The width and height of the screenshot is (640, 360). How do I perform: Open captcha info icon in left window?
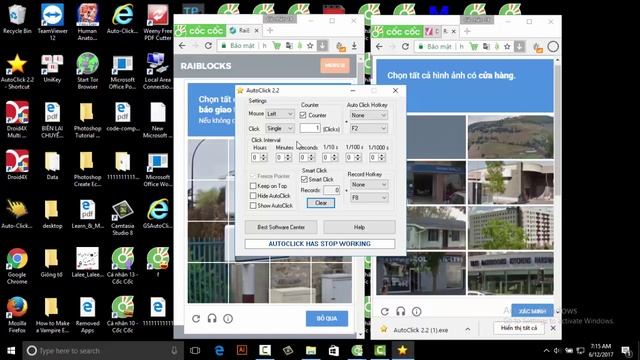pyautogui.click(x=228, y=318)
